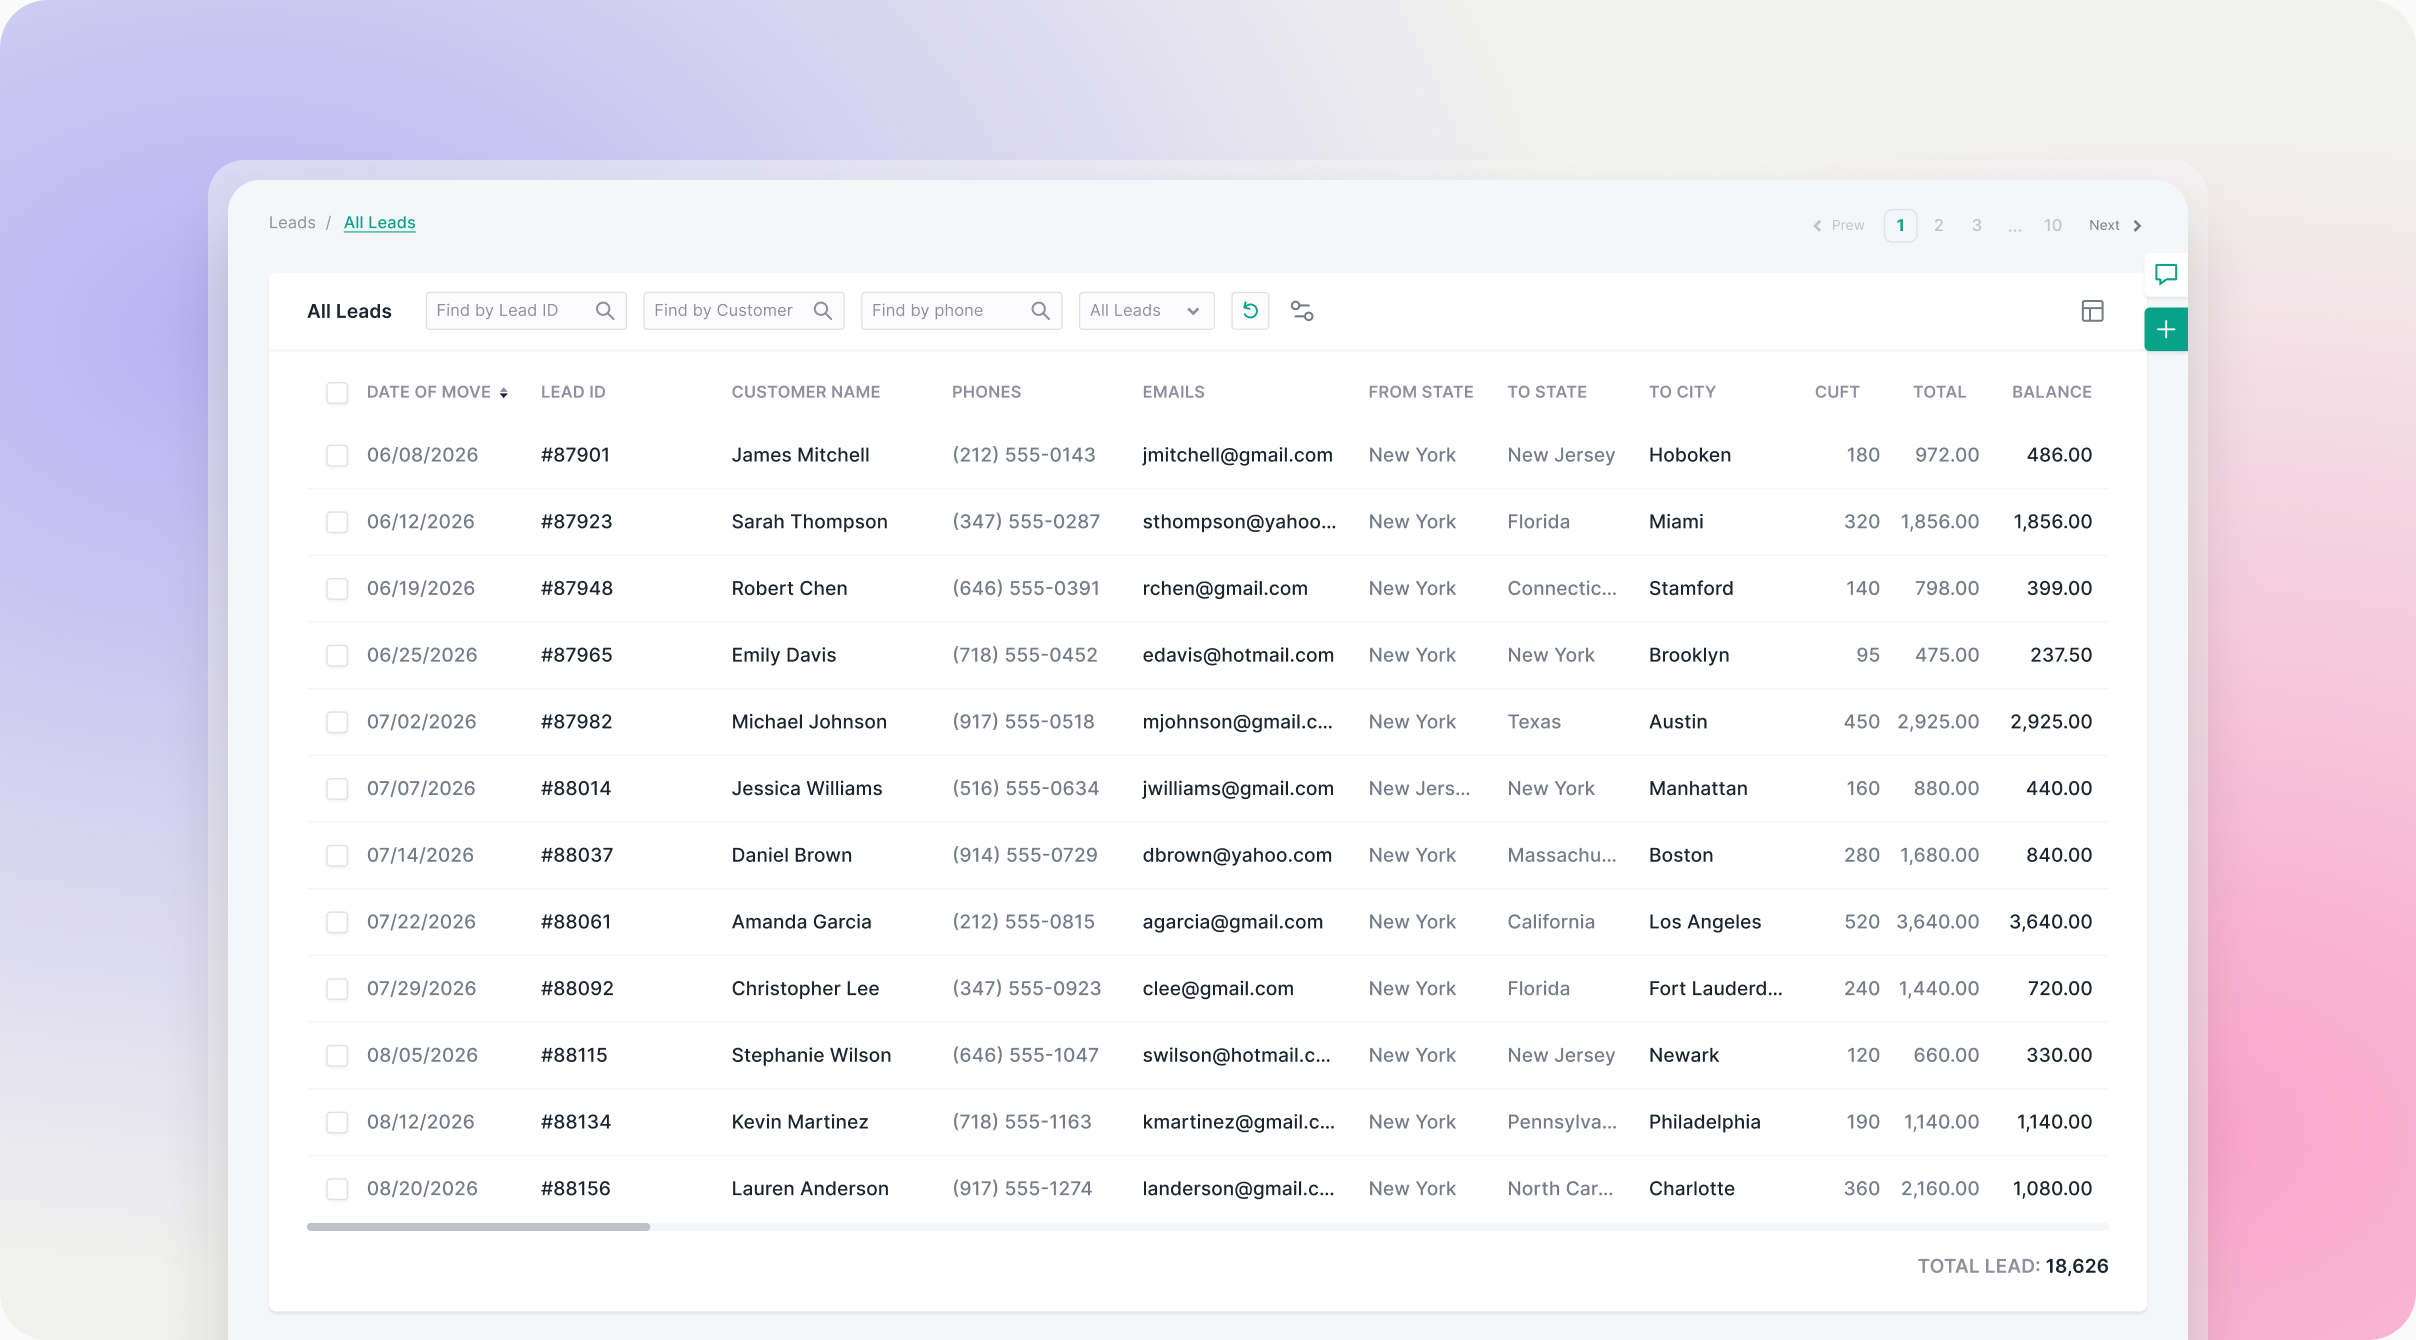Click the green refresh icon button

click(1250, 311)
